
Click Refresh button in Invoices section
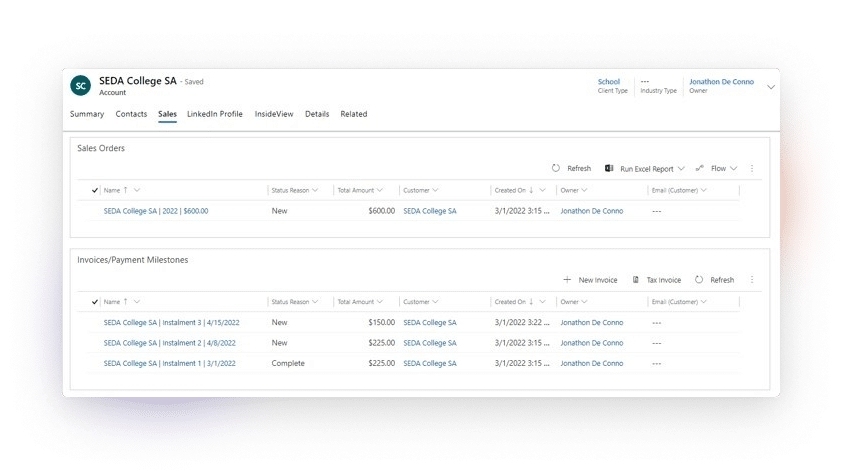pos(714,280)
